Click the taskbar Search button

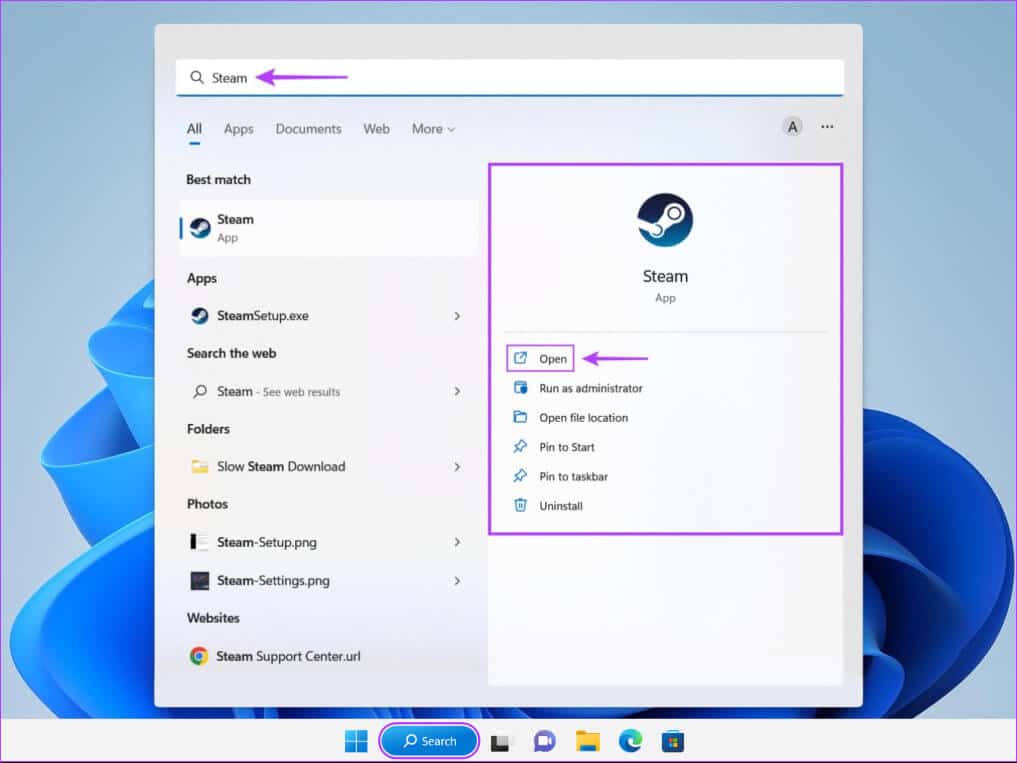[x=429, y=741]
